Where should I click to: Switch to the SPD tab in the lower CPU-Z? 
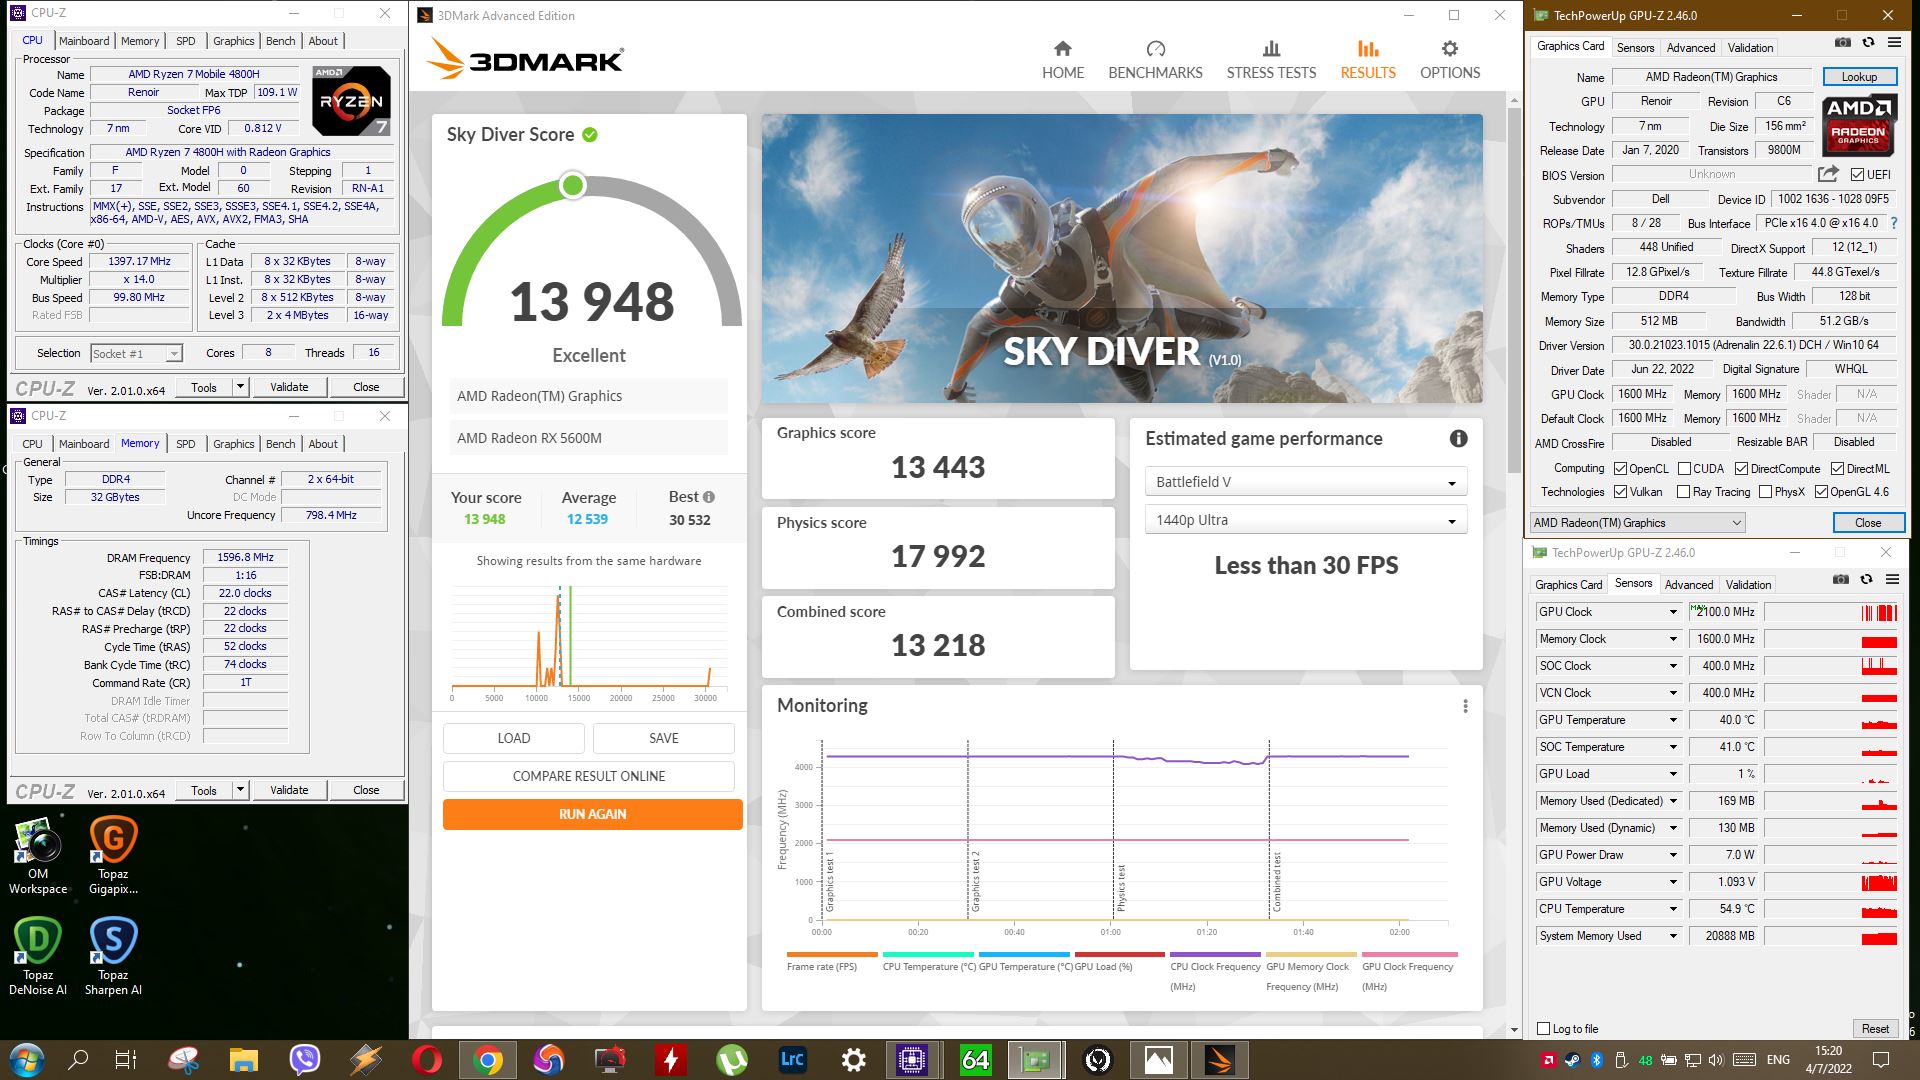click(186, 444)
